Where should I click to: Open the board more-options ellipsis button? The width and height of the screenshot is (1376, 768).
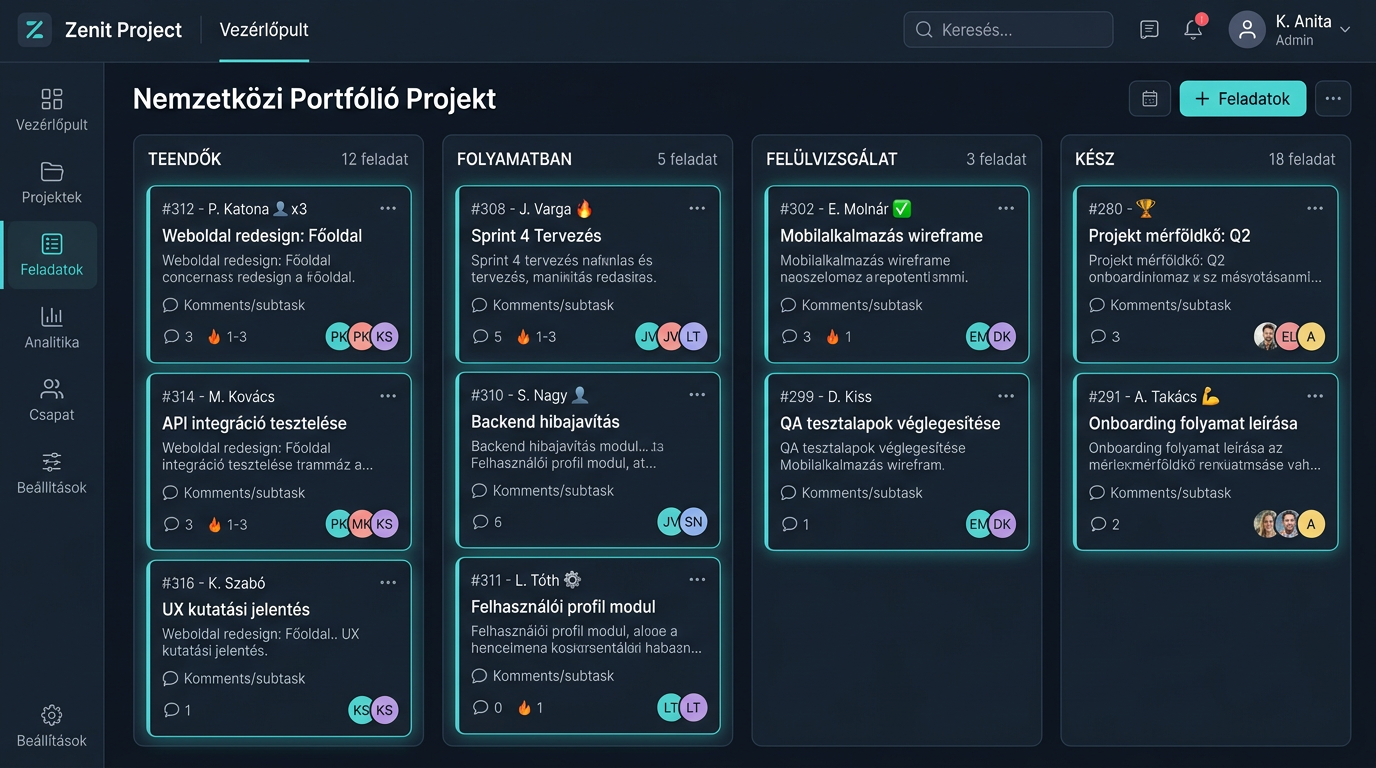[x=1333, y=99]
